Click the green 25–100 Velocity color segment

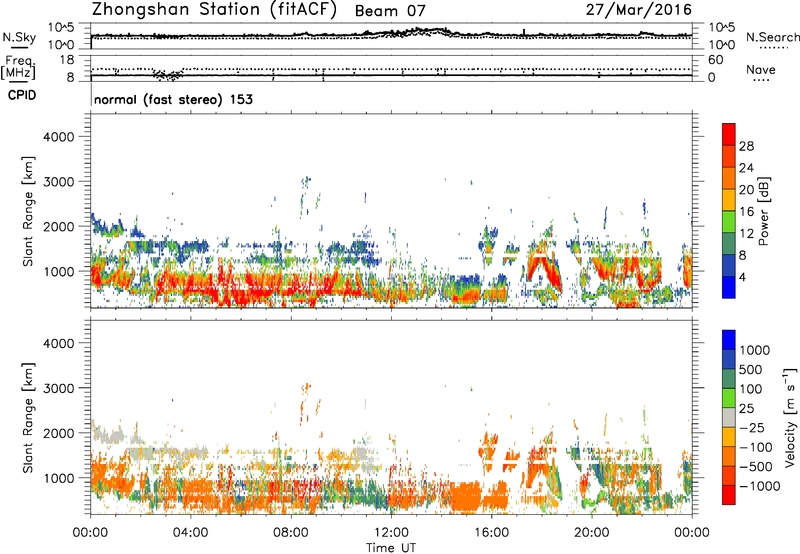tap(729, 398)
